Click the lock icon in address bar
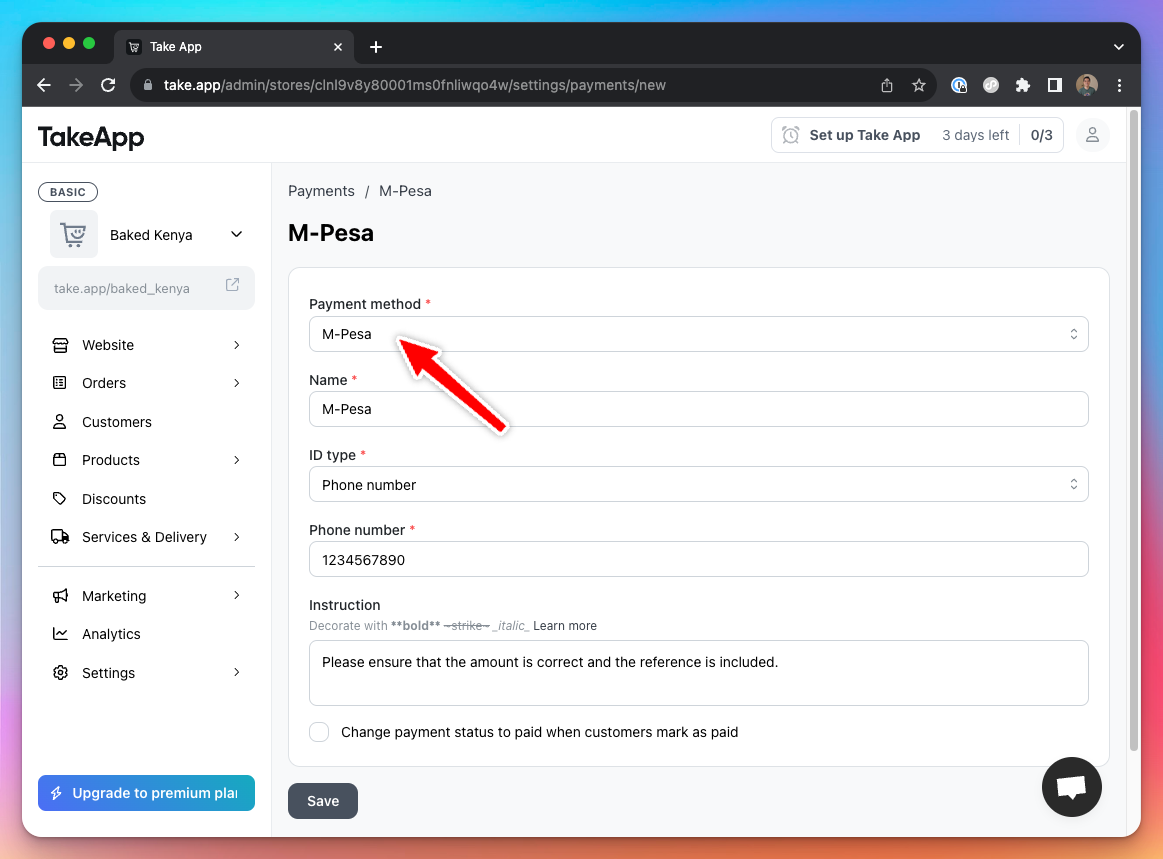The height and width of the screenshot is (859, 1163). point(148,85)
